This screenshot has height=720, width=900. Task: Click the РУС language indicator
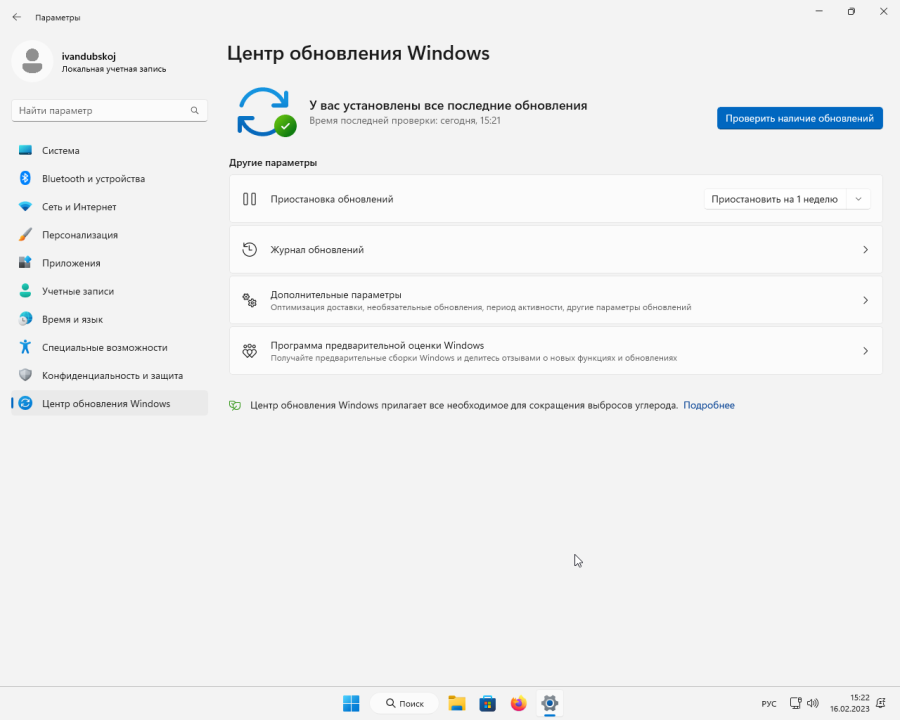click(769, 704)
